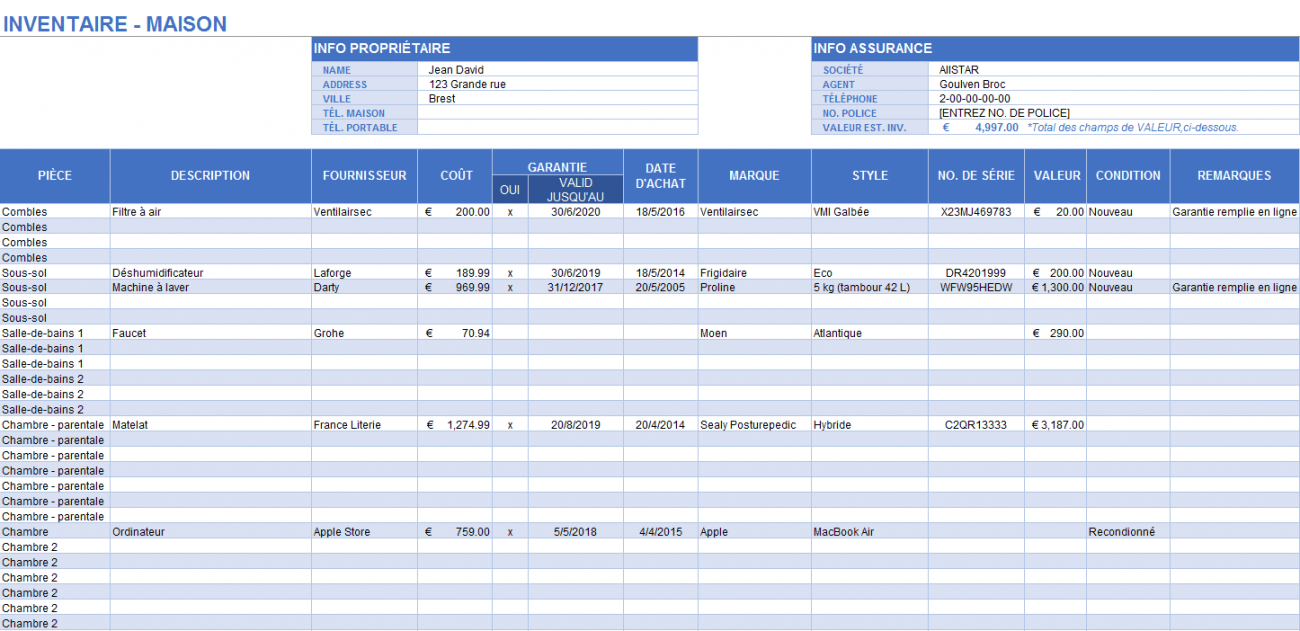Toggle the garantie x mark for Filtre à air
Viewport: 1300px width, 631px height.
point(509,211)
